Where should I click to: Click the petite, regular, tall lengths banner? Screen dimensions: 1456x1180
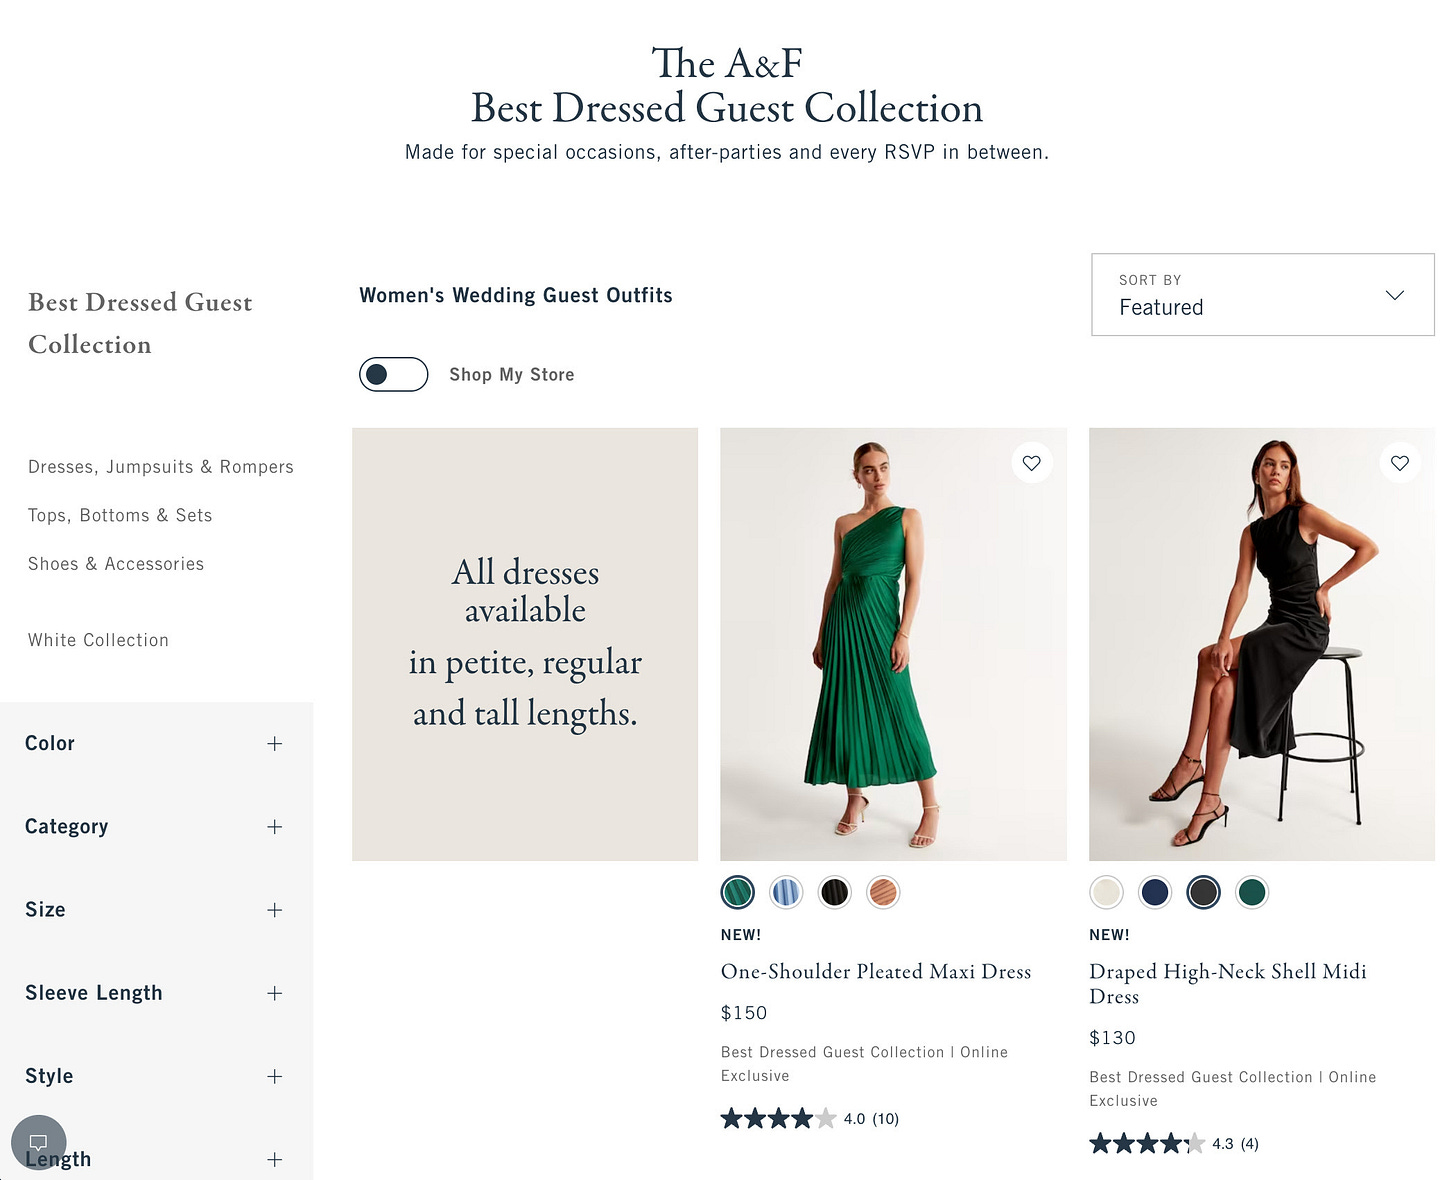tap(525, 644)
